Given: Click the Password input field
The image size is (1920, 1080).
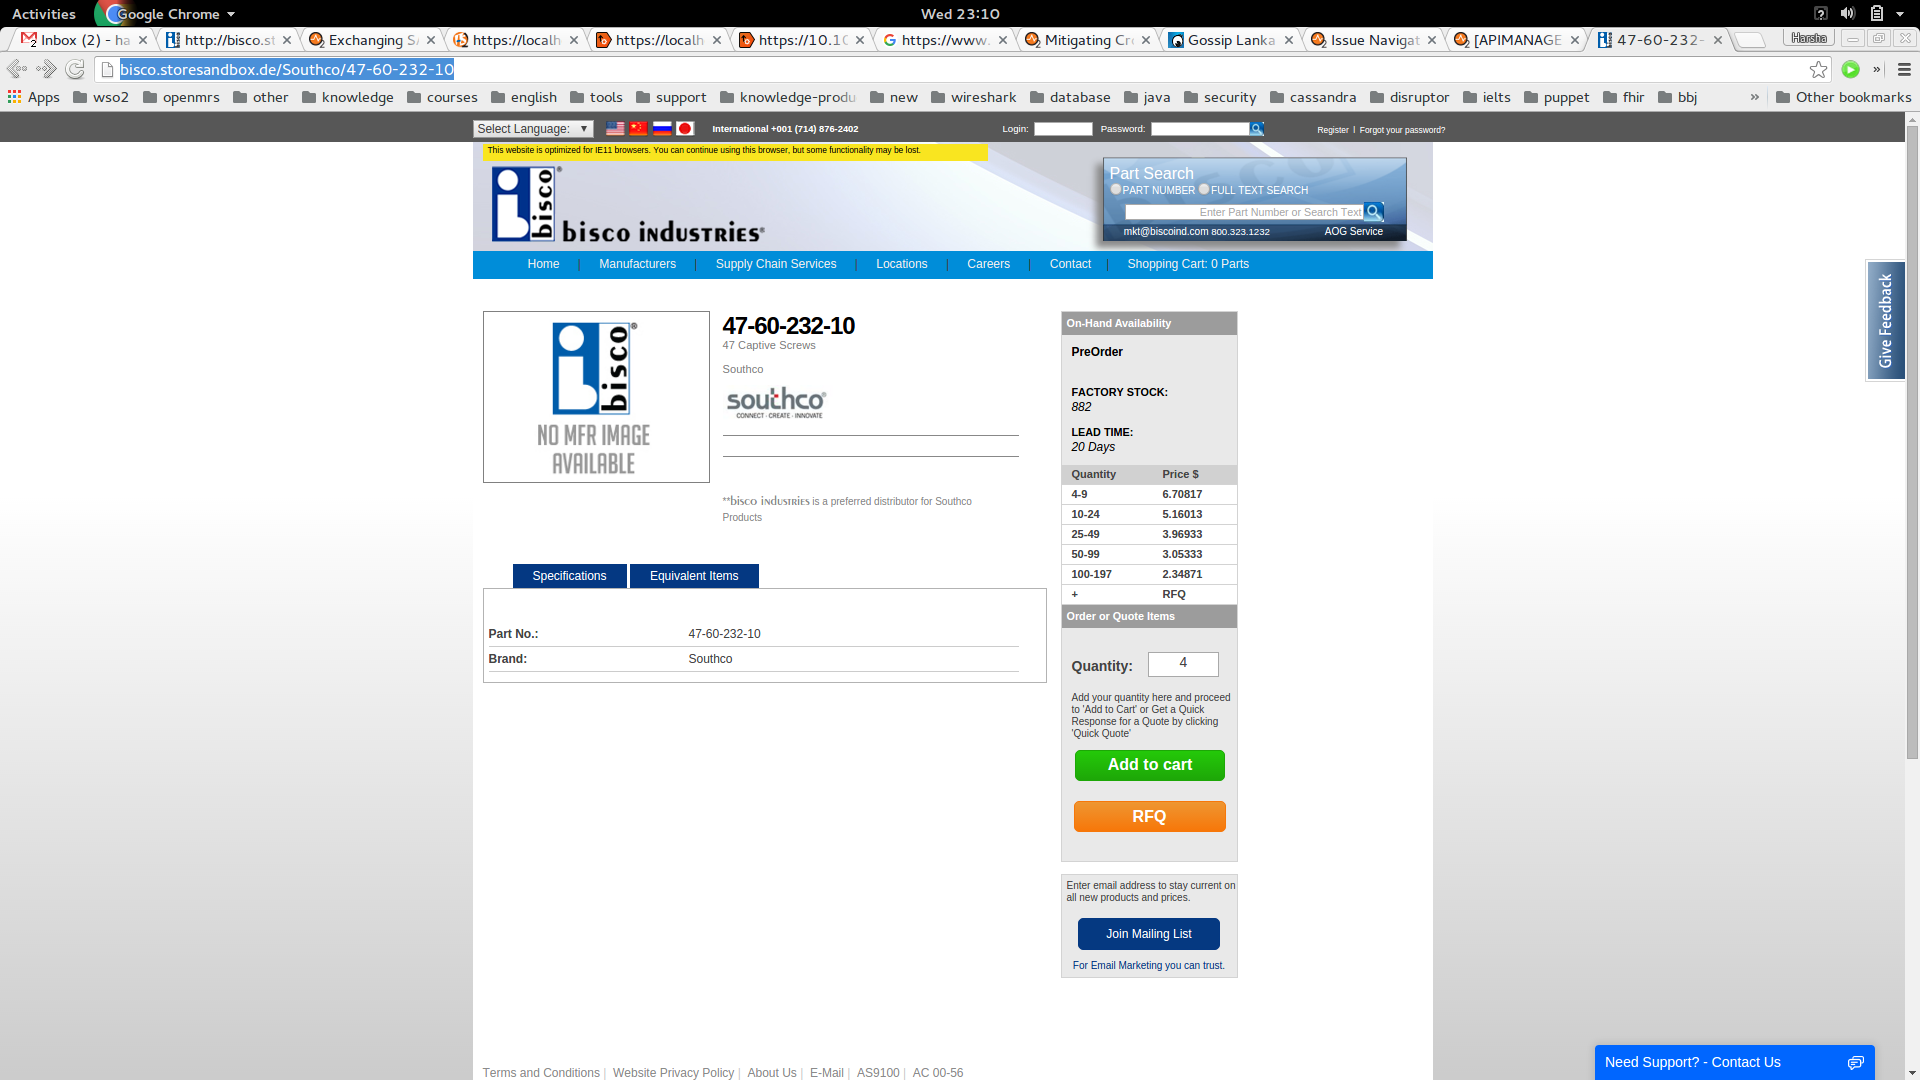Looking at the screenshot, I should 1200,129.
